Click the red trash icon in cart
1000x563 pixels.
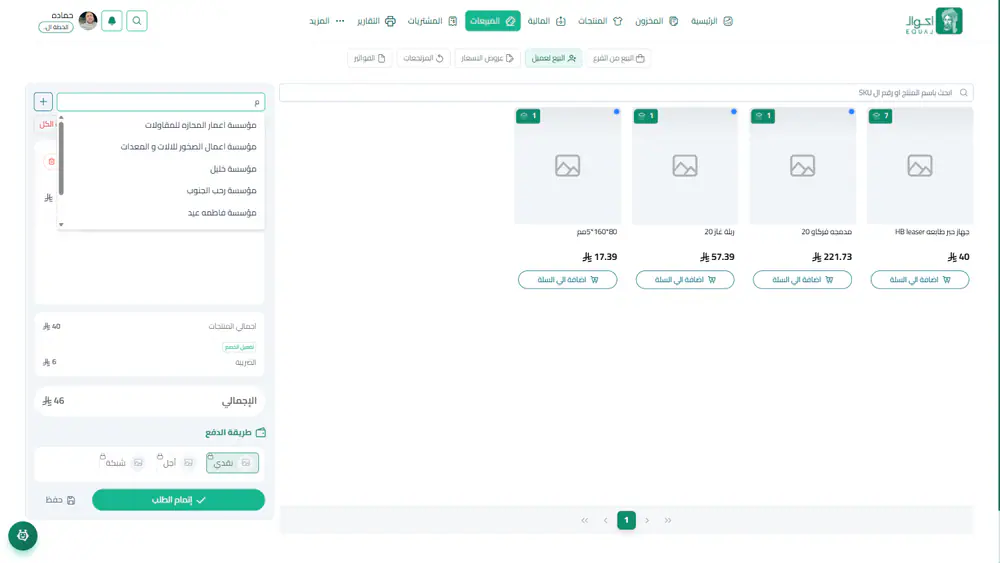[51, 161]
